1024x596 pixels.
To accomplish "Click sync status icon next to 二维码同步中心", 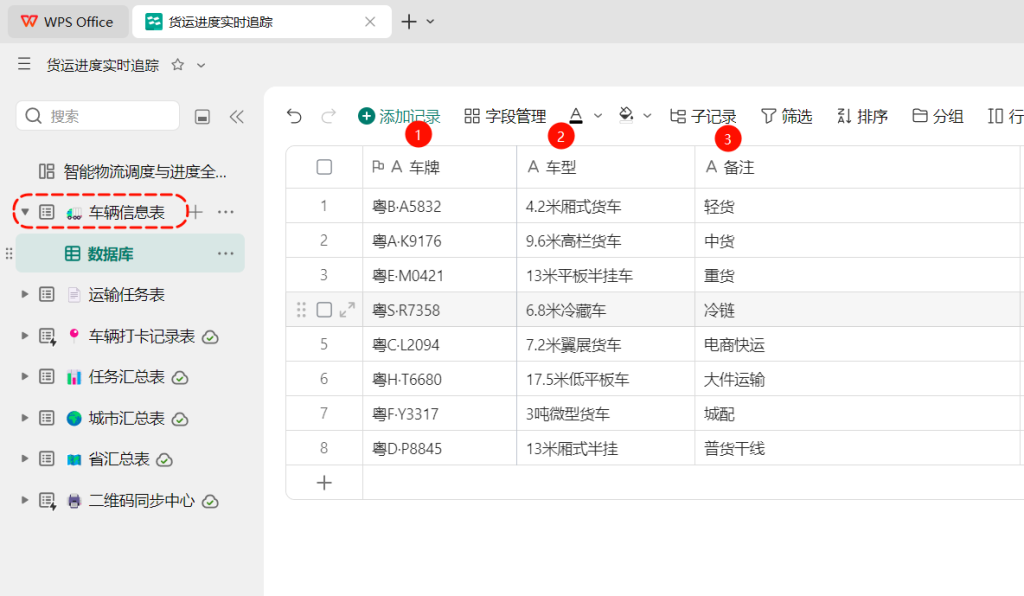I will tap(210, 502).
